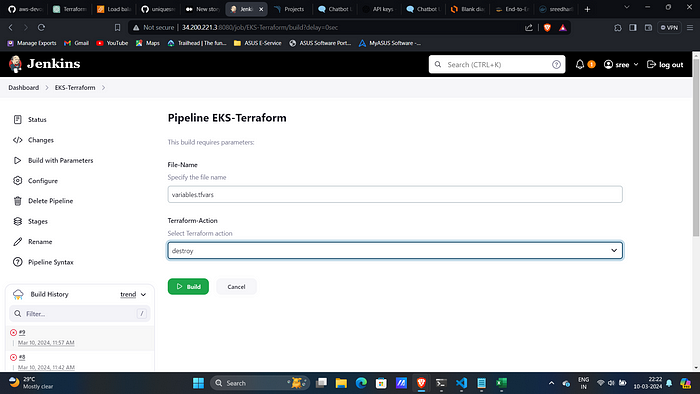Expand the chevron after Dashboard breadcrumb

click(x=47, y=87)
